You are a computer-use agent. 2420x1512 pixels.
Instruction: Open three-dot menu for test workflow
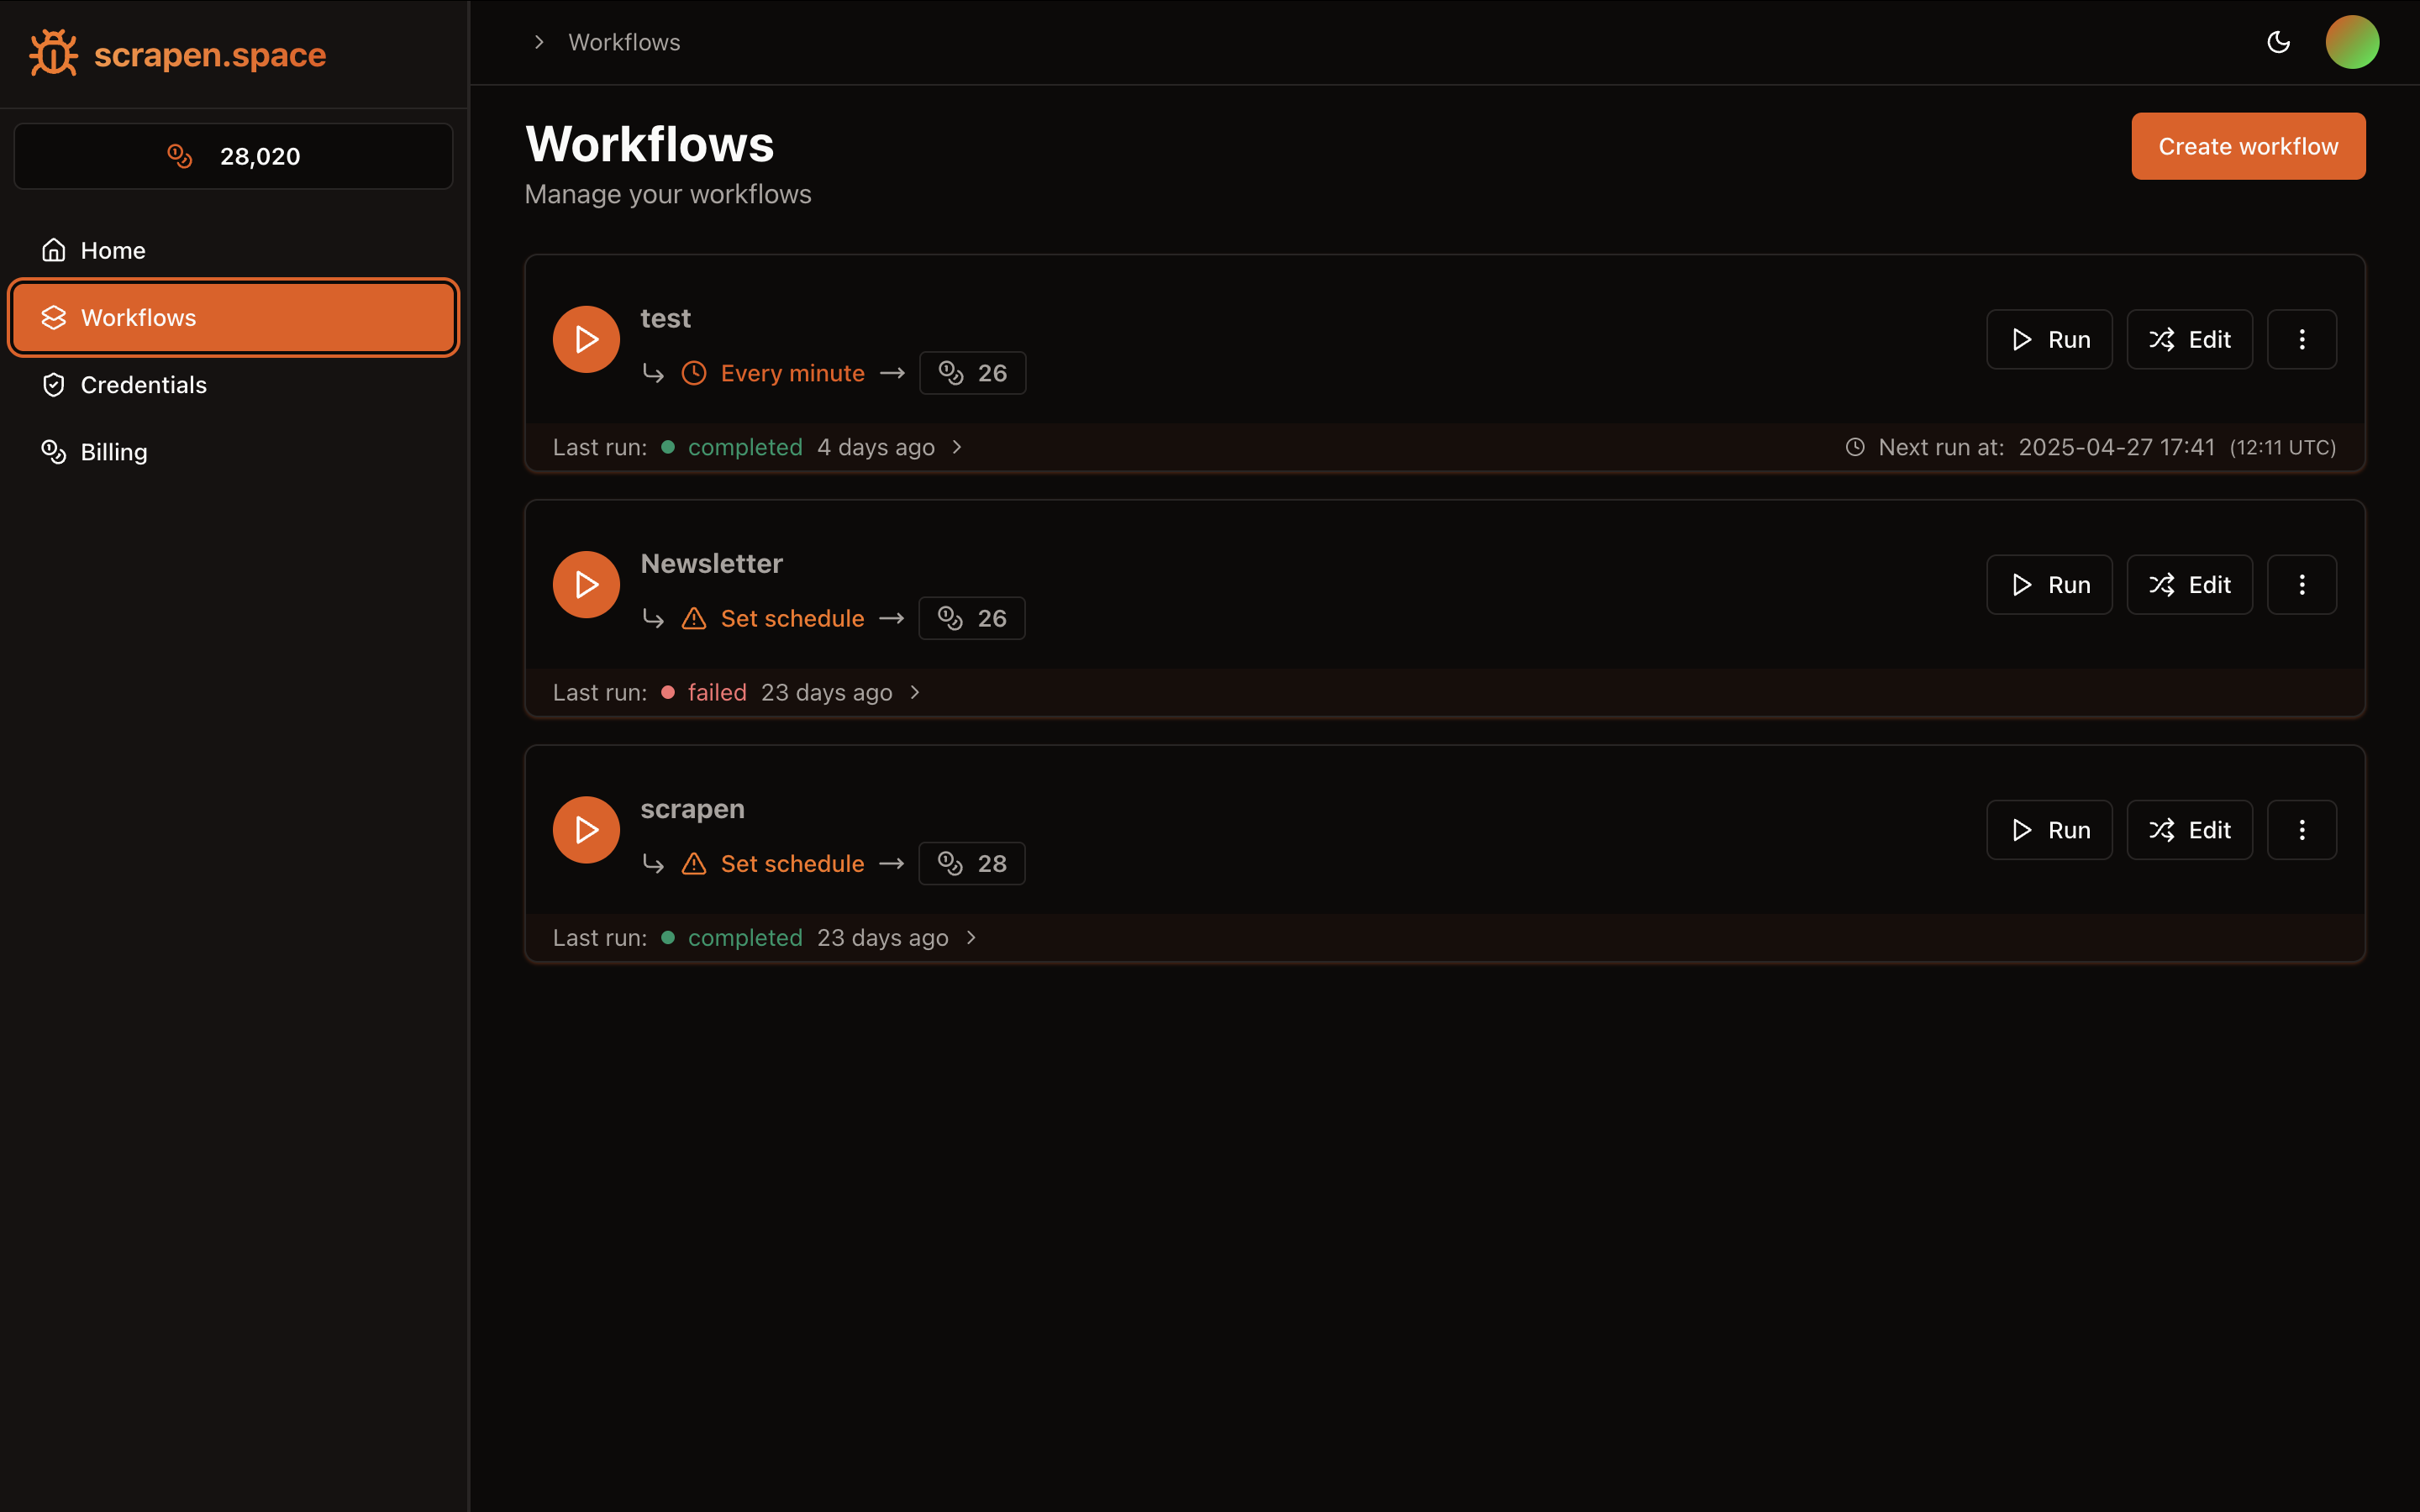(x=2301, y=339)
